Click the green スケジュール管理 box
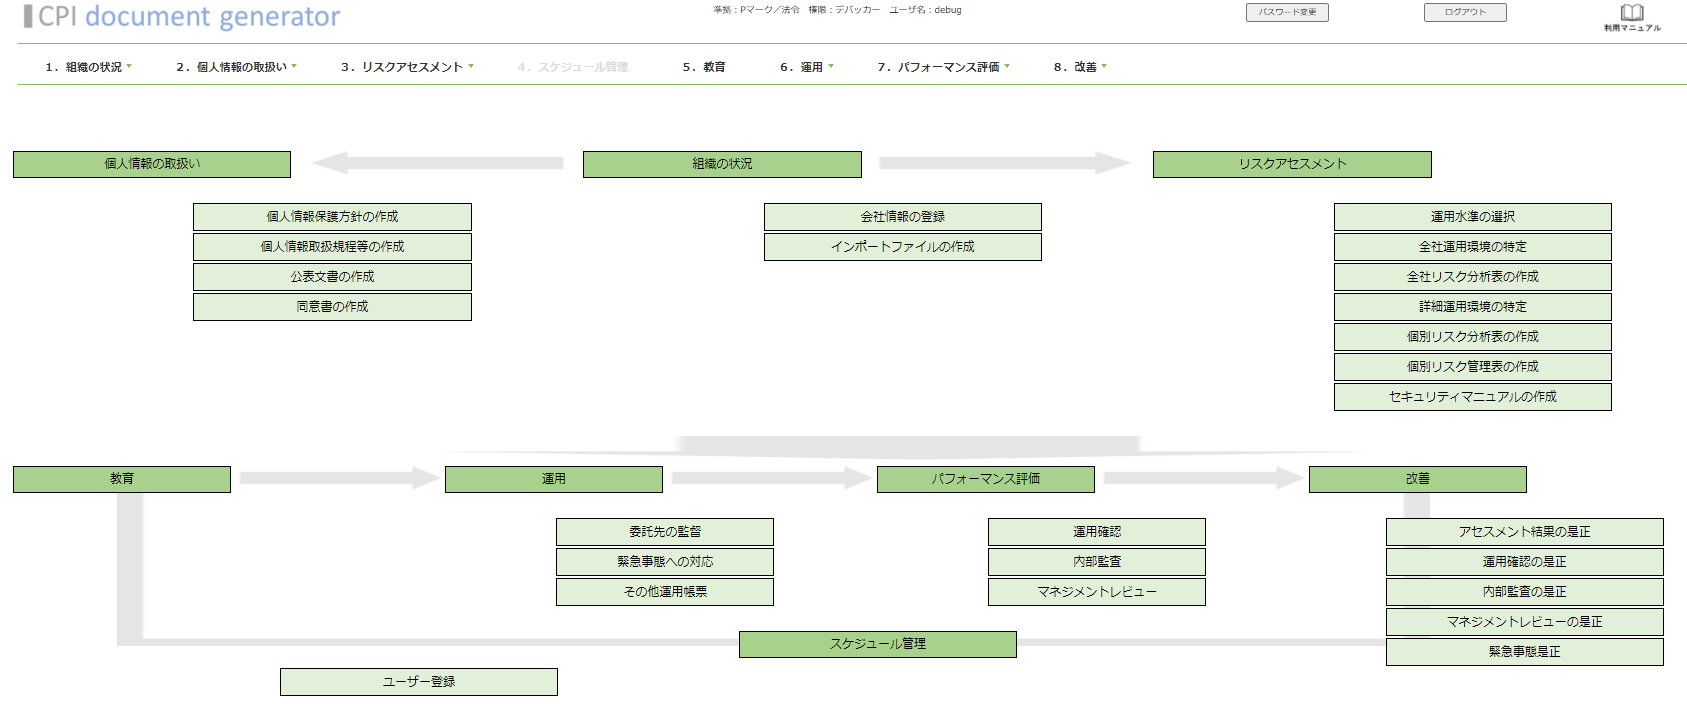1687x711 pixels. pyautogui.click(x=877, y=644)
